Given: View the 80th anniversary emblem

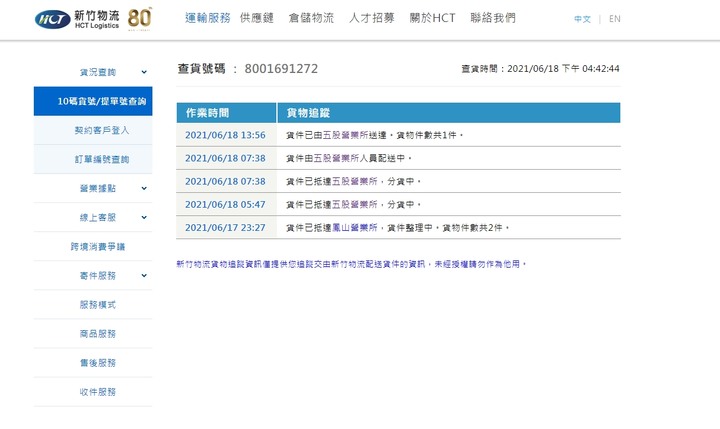Looking at the screenshot, I should point(140,19).
